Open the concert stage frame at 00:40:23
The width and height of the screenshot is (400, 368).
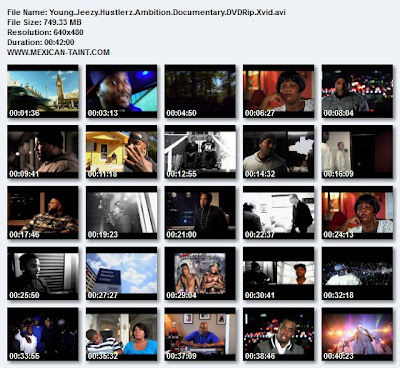pos(357,334)
